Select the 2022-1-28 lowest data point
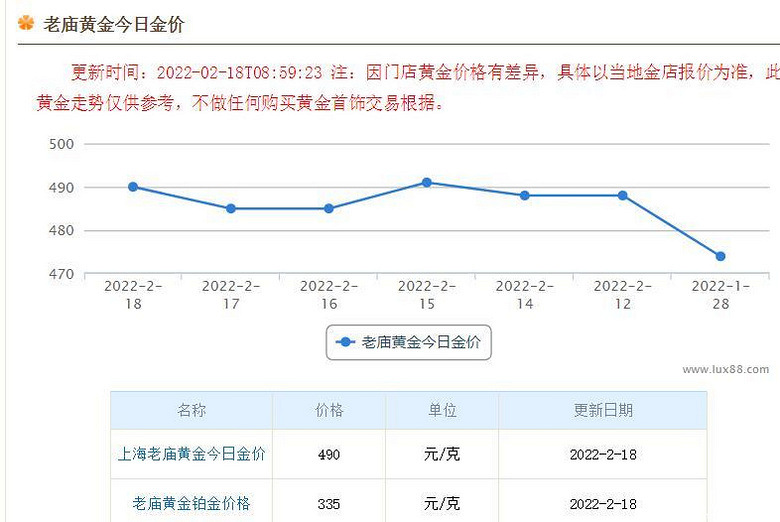Viewport: 780px width, 522px height. [x=720, y=256]
